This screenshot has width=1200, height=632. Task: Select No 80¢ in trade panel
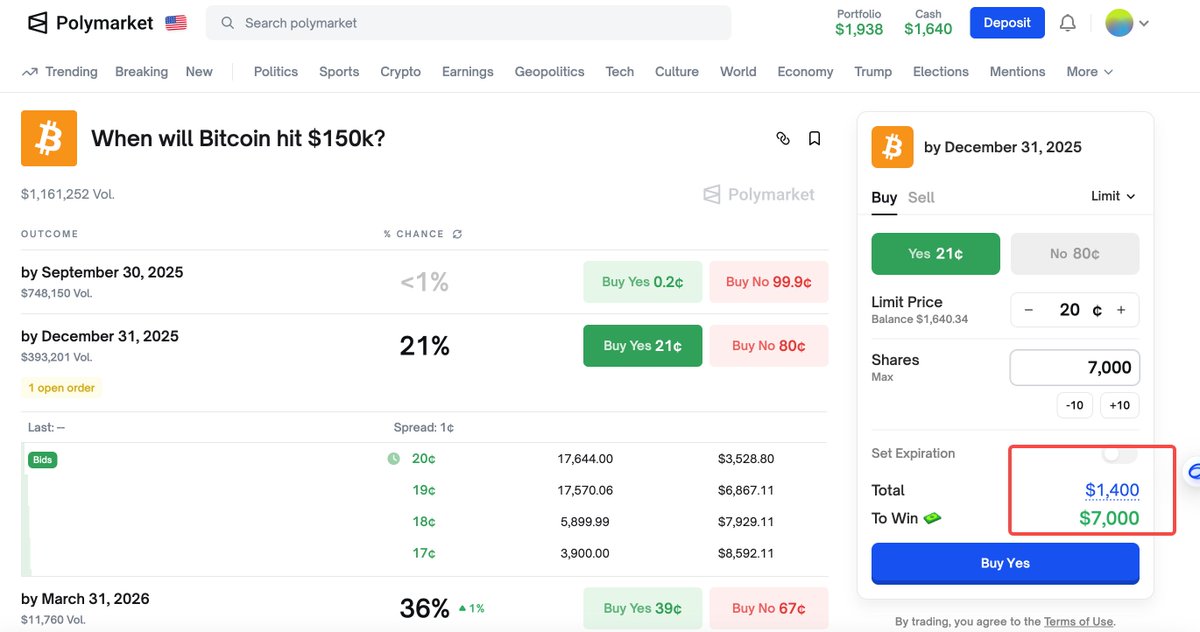1075,254
